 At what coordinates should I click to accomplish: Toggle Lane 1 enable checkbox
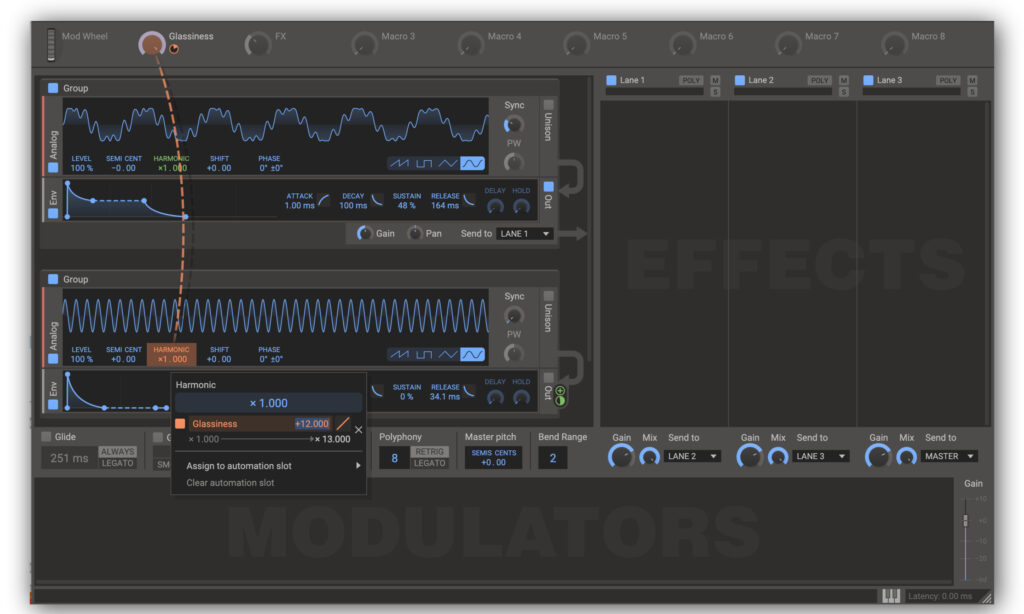[x=611, y=80]
